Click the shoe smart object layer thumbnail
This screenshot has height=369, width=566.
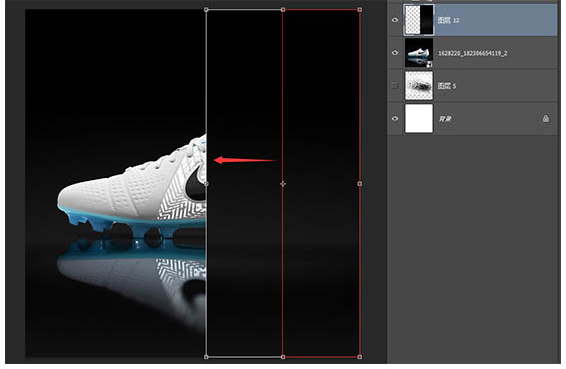tap(419, 53)
